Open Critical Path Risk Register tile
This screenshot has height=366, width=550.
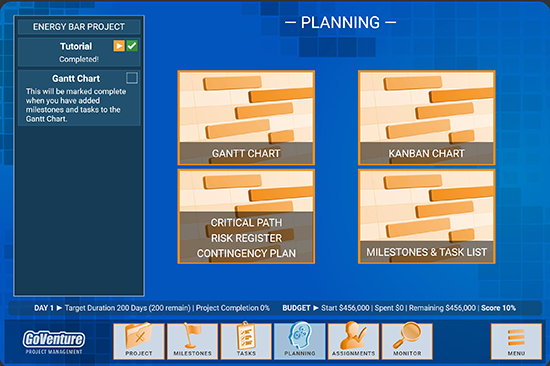coord(246,217)
